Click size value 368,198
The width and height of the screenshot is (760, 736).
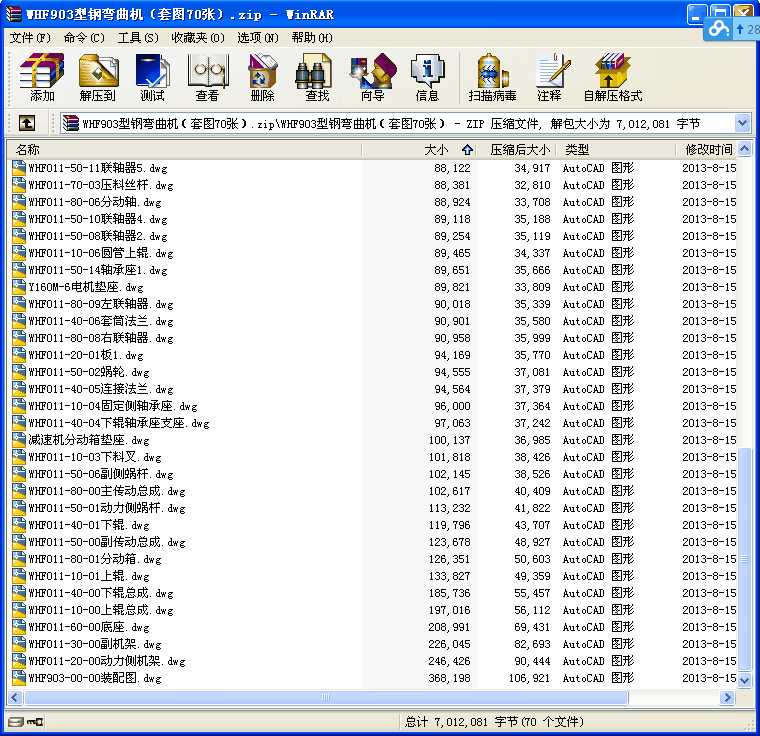coord(449,678)
